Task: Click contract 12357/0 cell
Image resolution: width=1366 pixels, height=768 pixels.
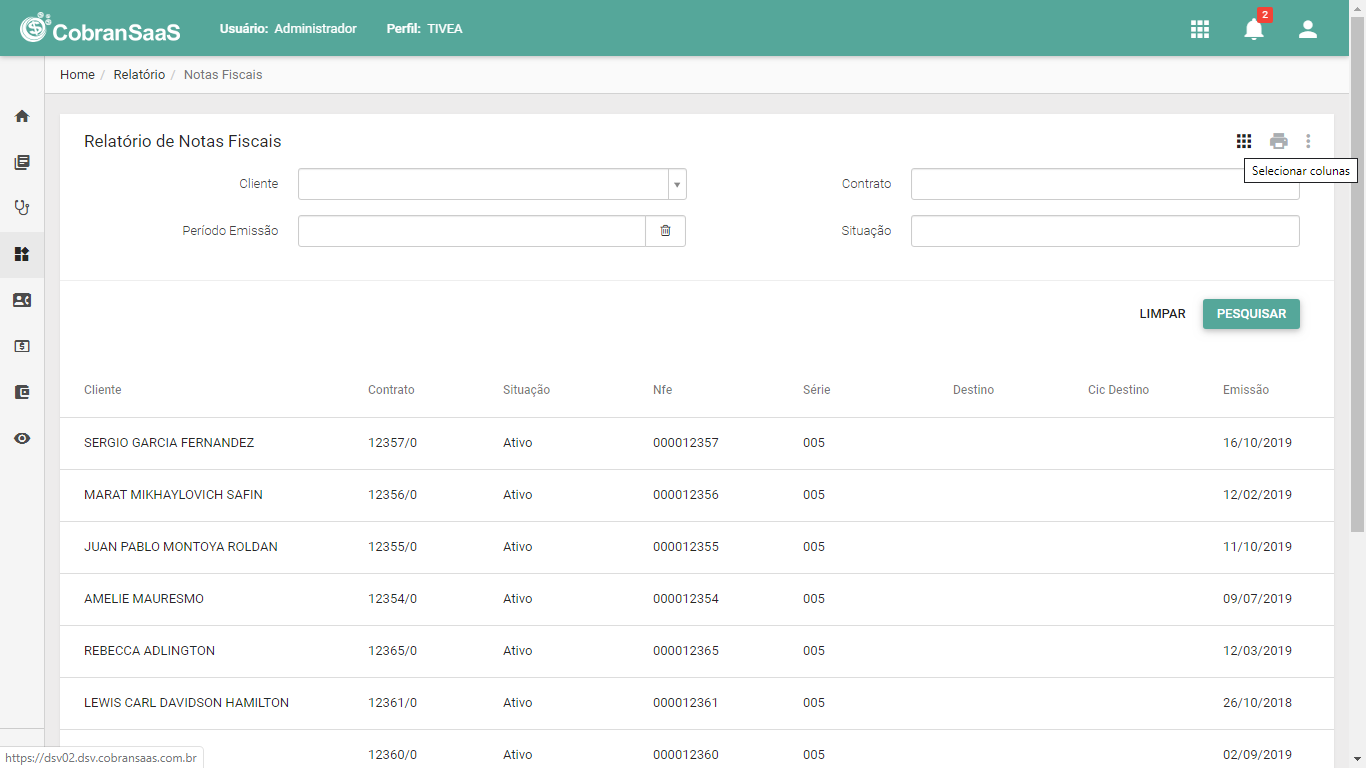Action: [x=392, y=443]
